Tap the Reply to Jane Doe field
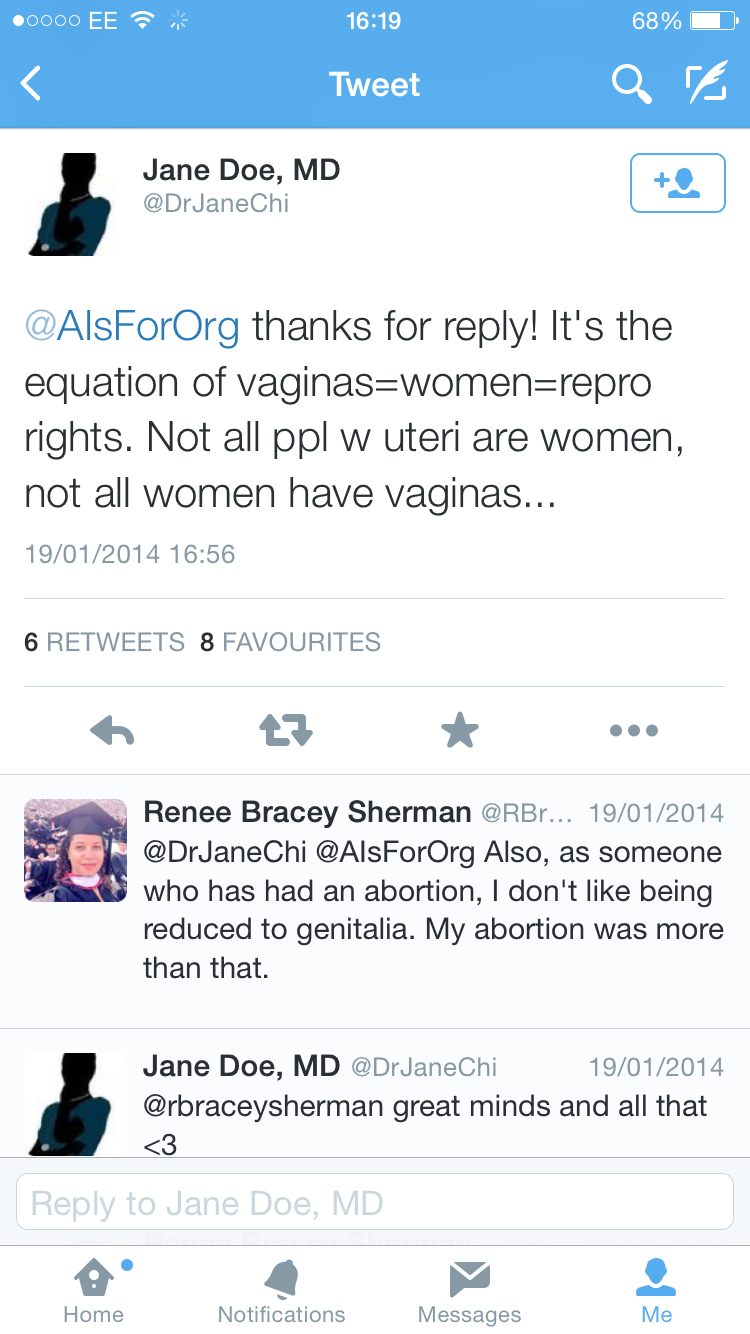The width and height of the screenshot is (750, 1334). tap(375, 1202)
